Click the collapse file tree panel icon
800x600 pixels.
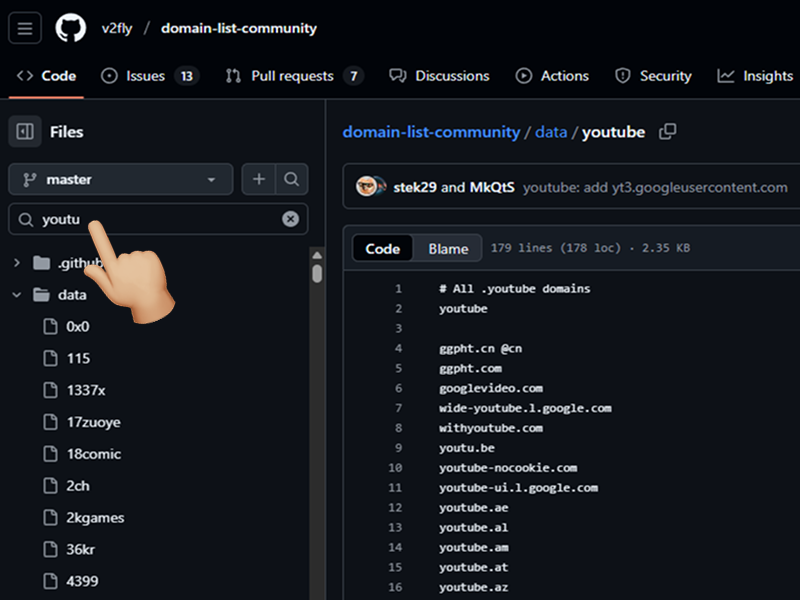click(x=24, y=131)
